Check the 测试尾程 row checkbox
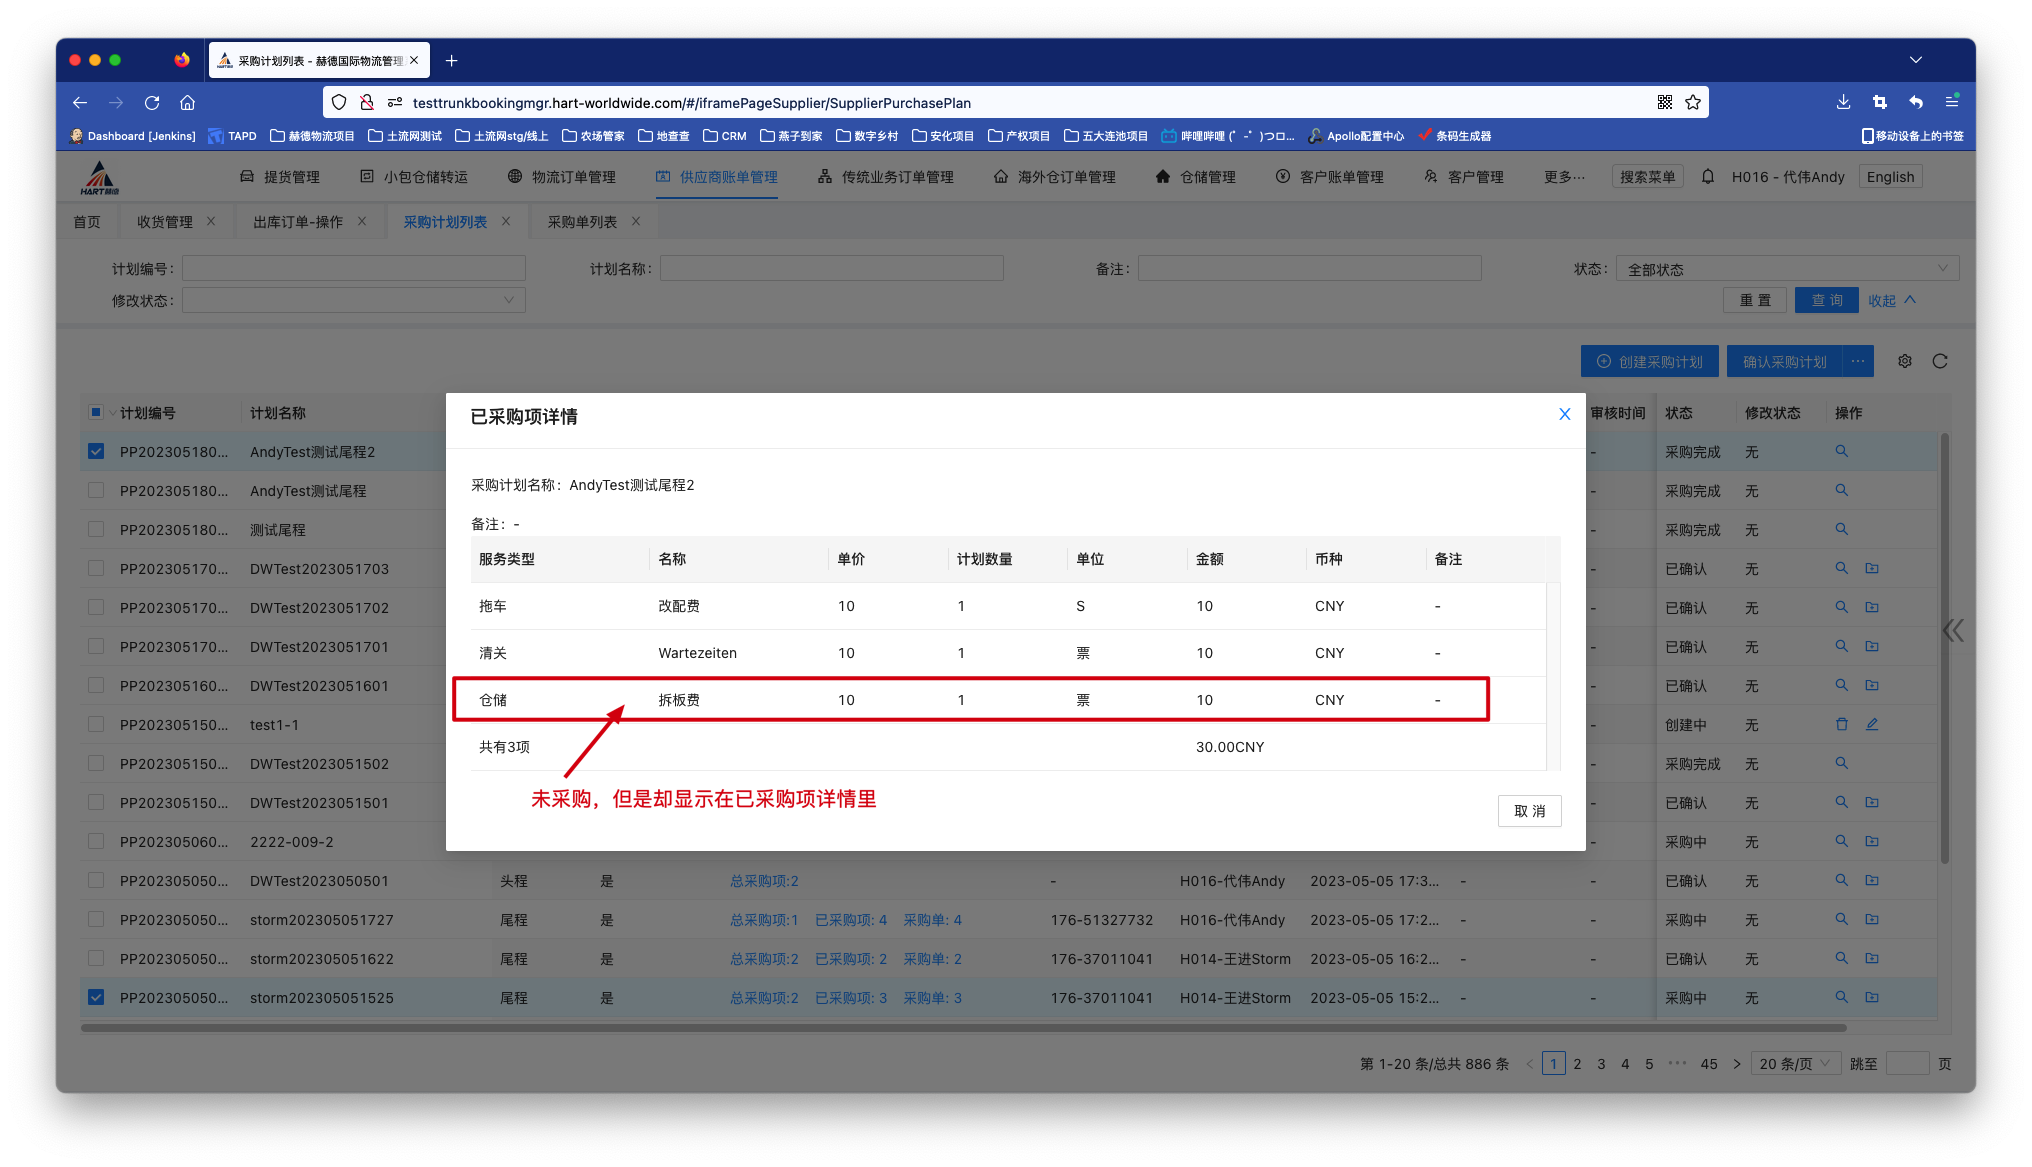2032x1167 pixels. [x=96, y=529]
